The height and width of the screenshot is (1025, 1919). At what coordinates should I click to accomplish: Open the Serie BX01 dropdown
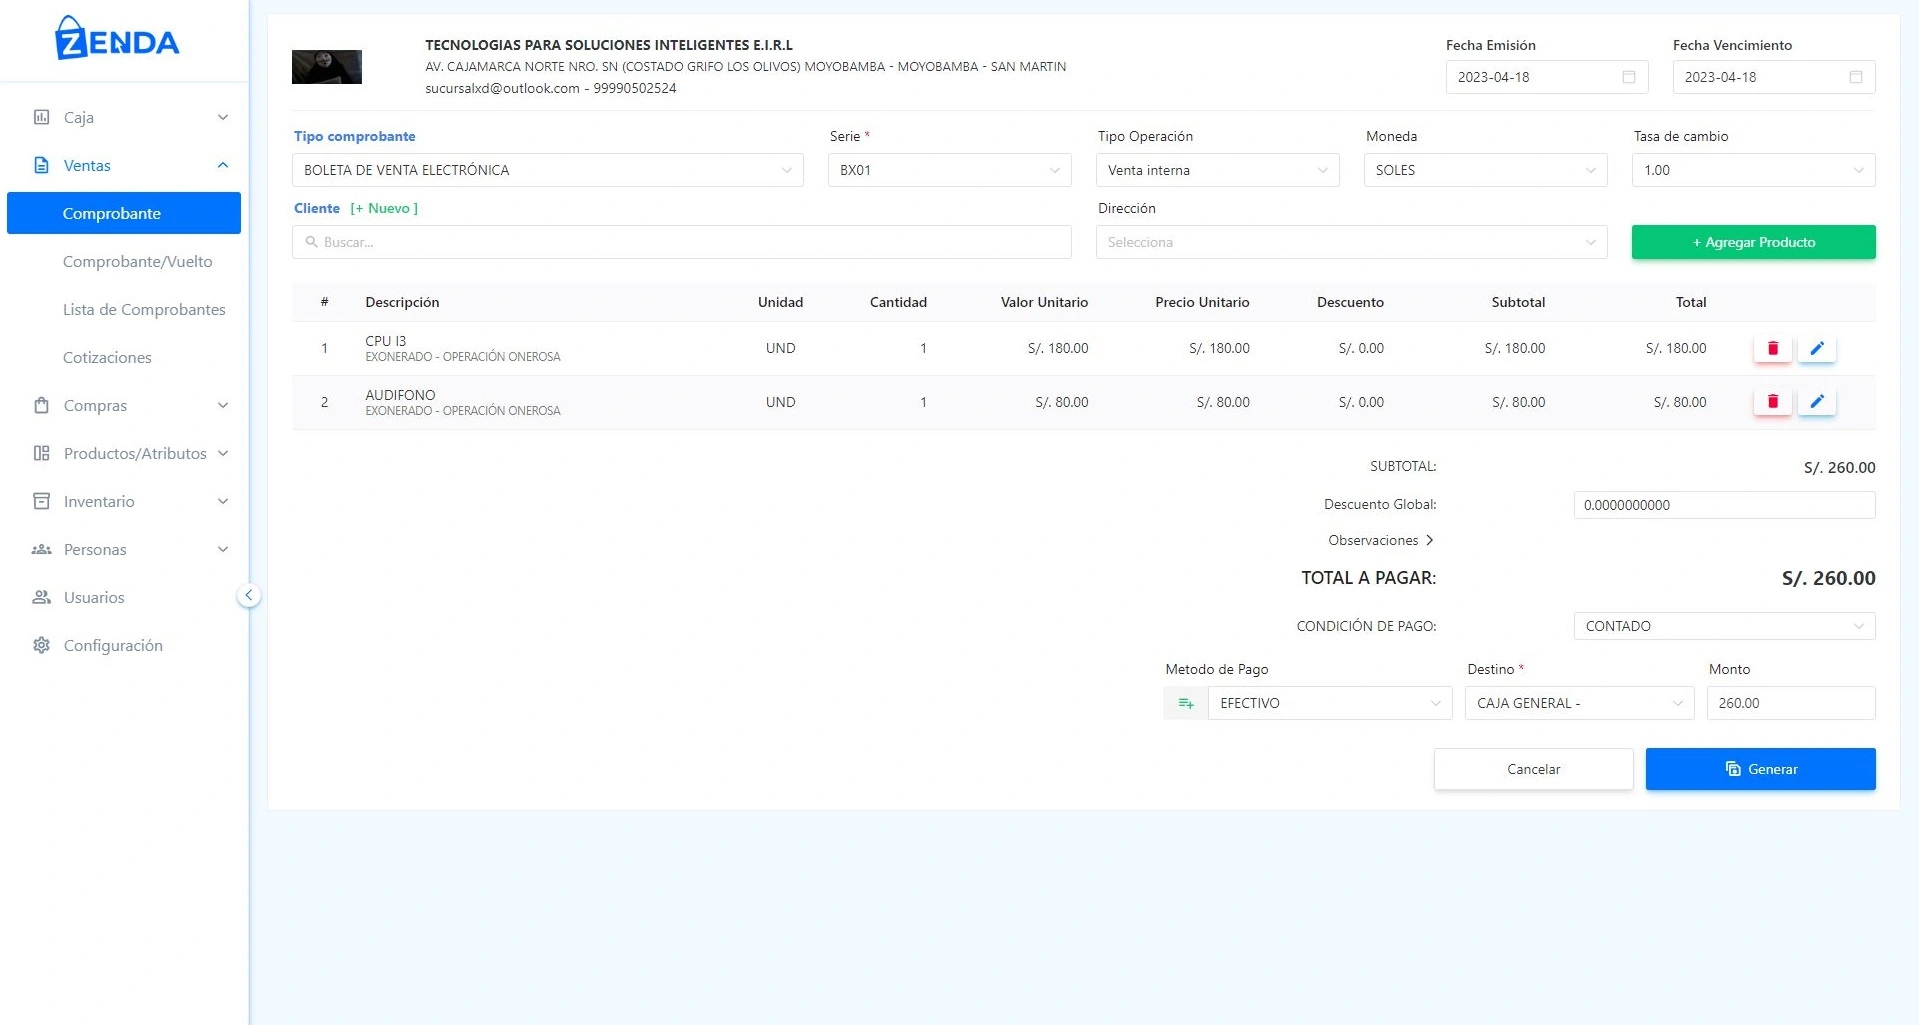(x=948, y=170)
